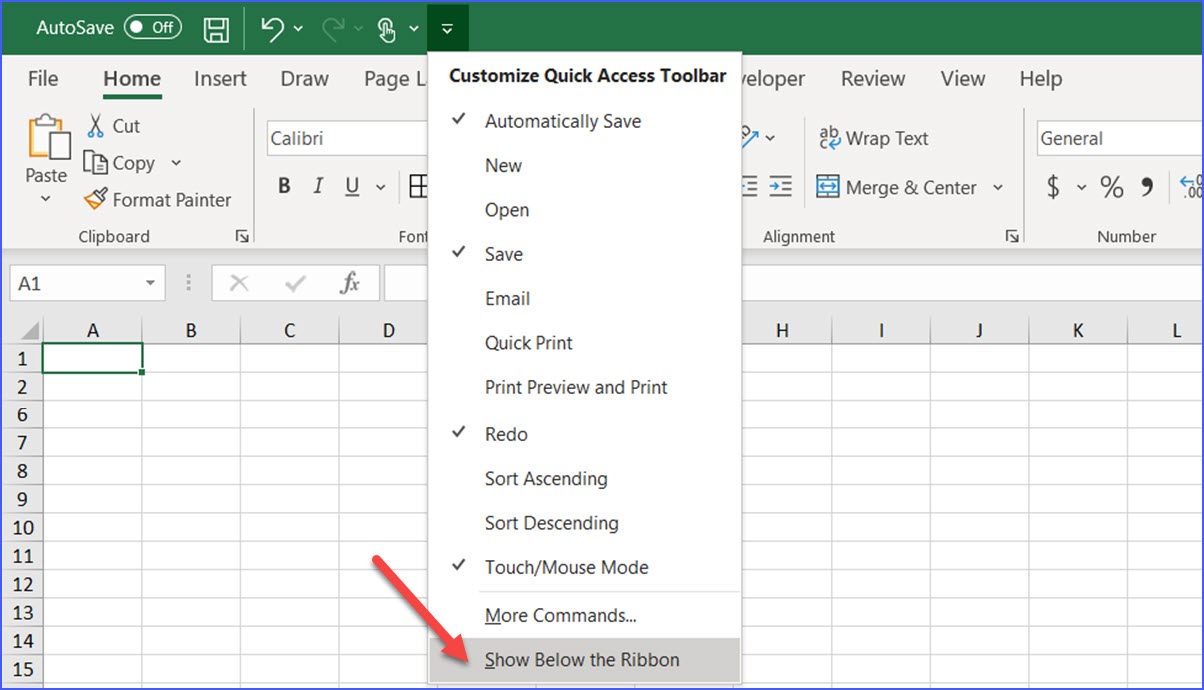Apply Italic formatting
The image size is (1204, 690).
(317, 186)
